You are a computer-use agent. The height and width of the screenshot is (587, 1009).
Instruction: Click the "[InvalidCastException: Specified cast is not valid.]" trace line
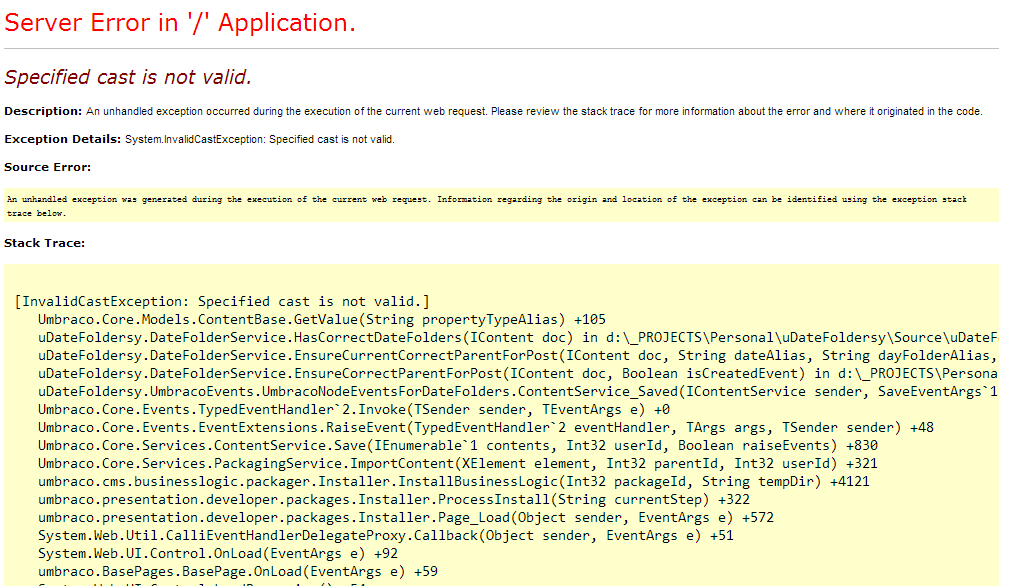click(222, 301)
